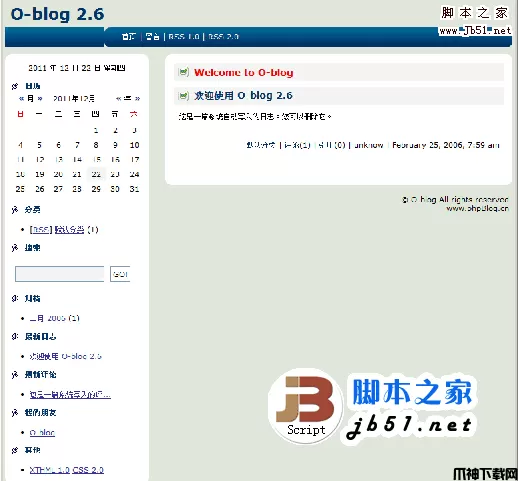Select day 1 in the calendar

[x=96, y=130]
